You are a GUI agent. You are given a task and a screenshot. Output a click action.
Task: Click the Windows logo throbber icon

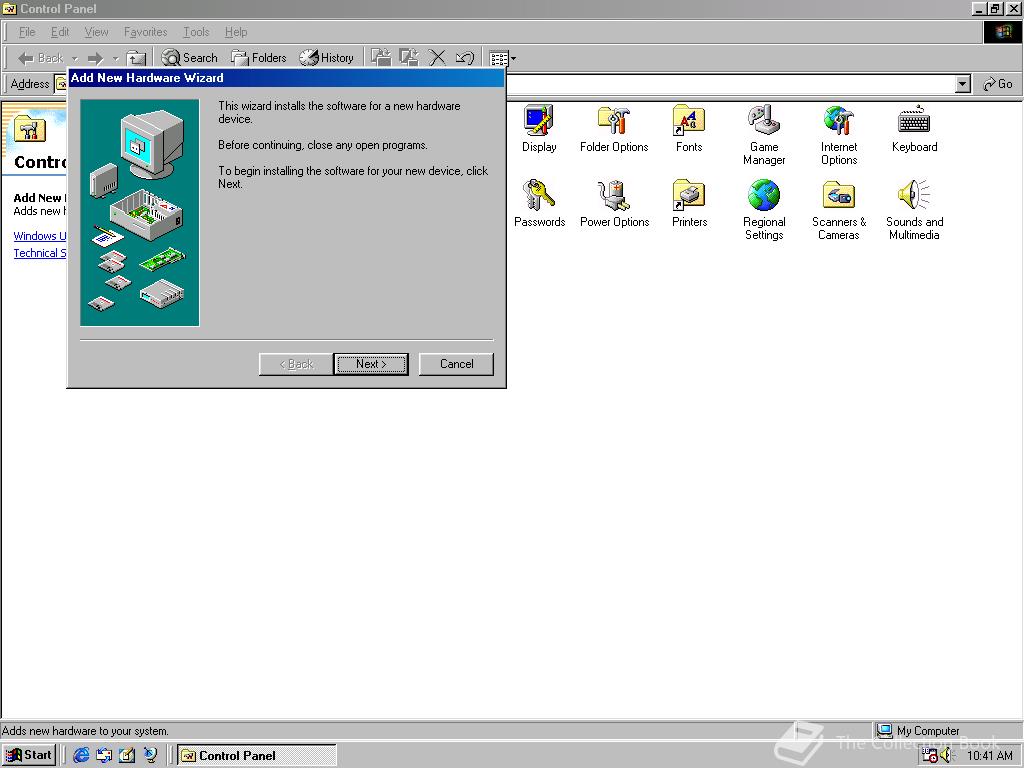click(1002, 32)
